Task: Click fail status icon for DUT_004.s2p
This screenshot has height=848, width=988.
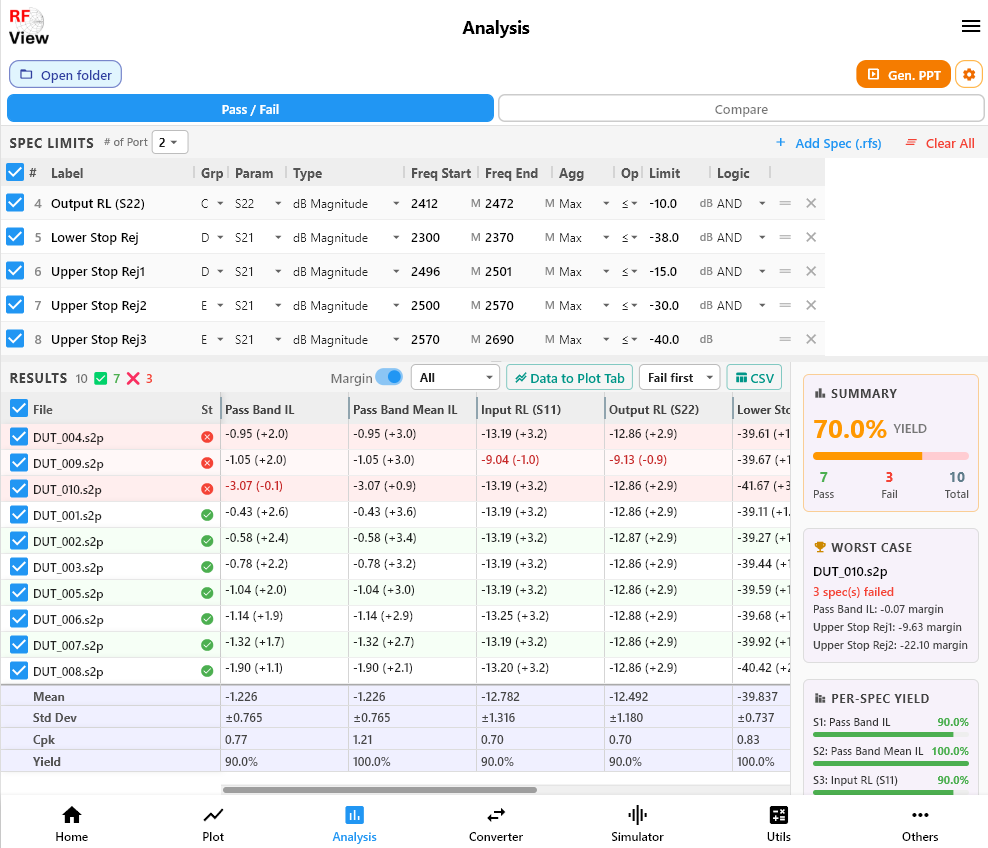Action: (207, 437)
